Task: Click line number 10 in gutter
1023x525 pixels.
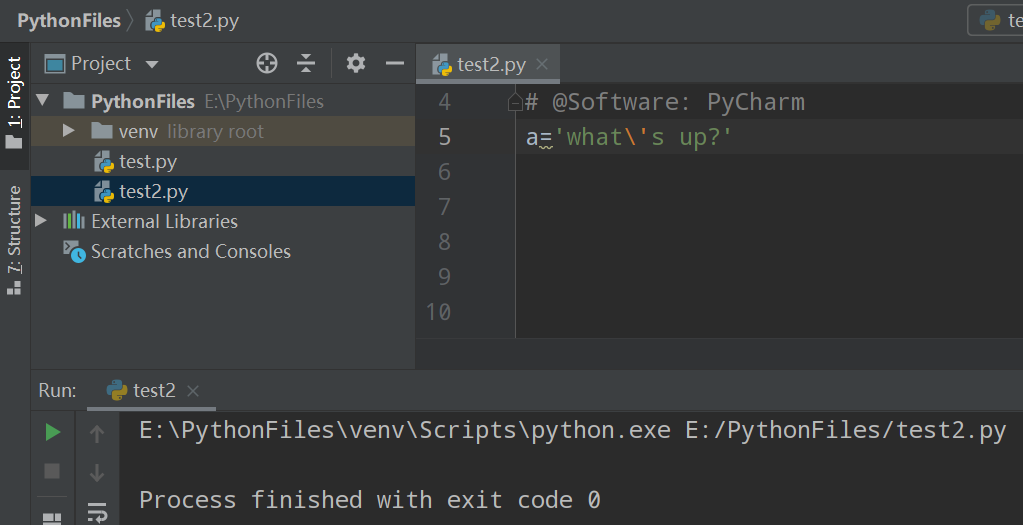Action: point(438,312)
